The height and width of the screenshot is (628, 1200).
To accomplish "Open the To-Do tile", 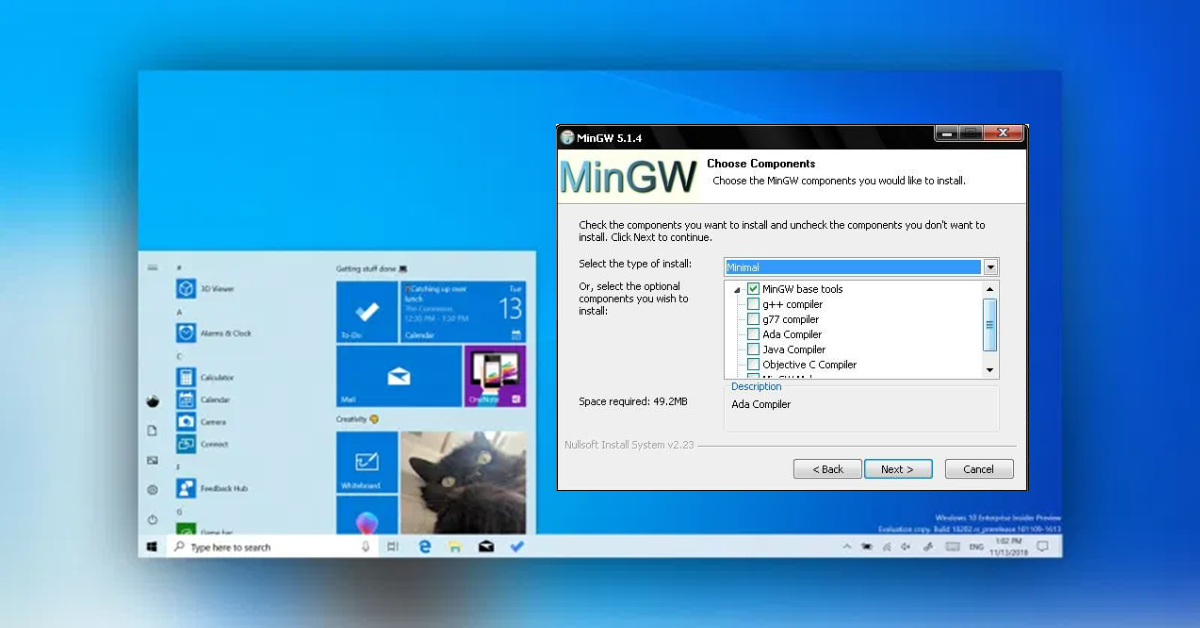I will 367,312.
